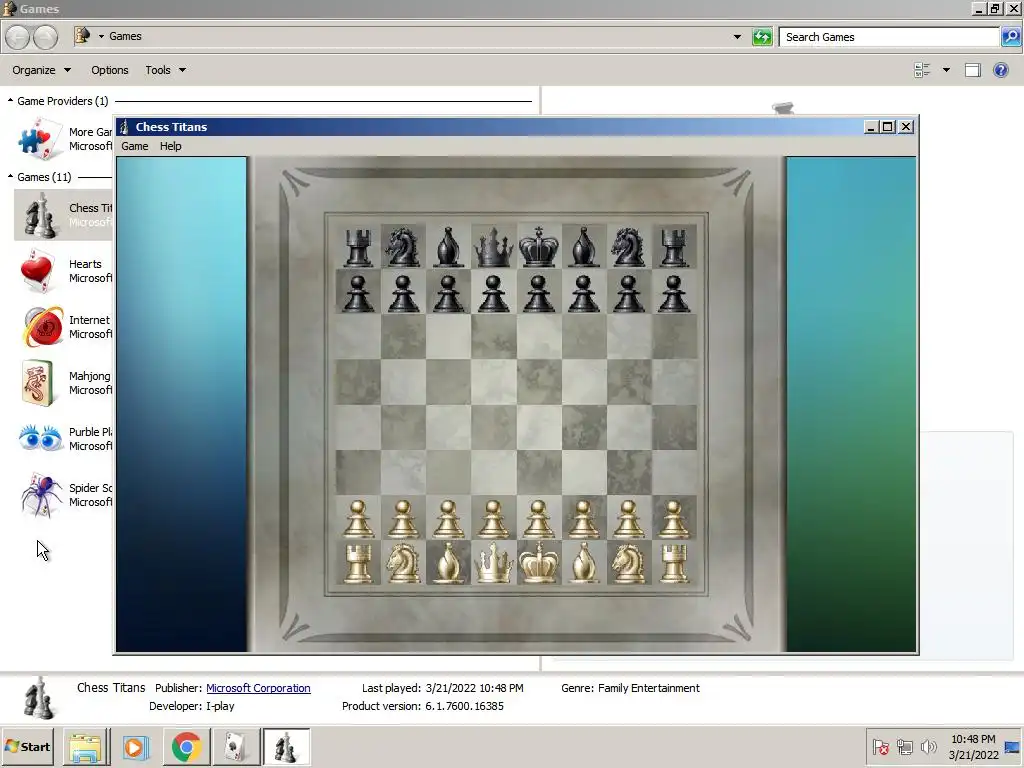1024x768 pixels.
Task: Click the change view icon
Action: point(922,70)
